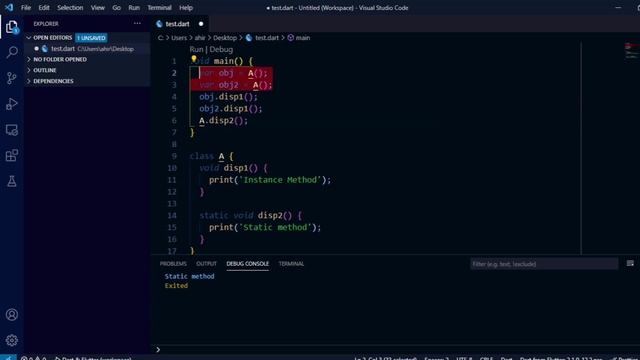Image resolution: width=640 pixels, height=360 pixels.
Task: Open the Accounts menu icon
Action: 12,315
